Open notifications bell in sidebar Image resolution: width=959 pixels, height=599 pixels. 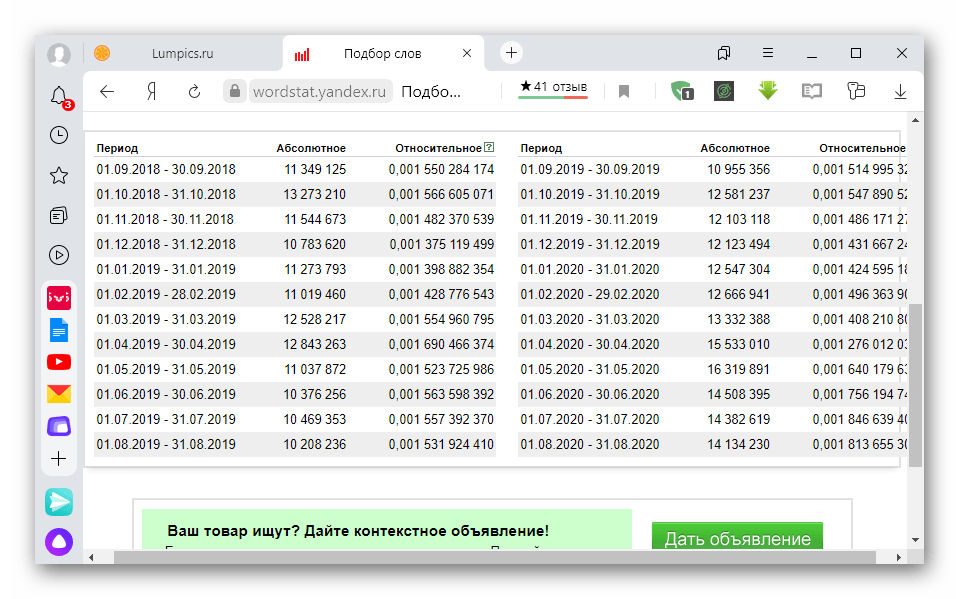59,97
